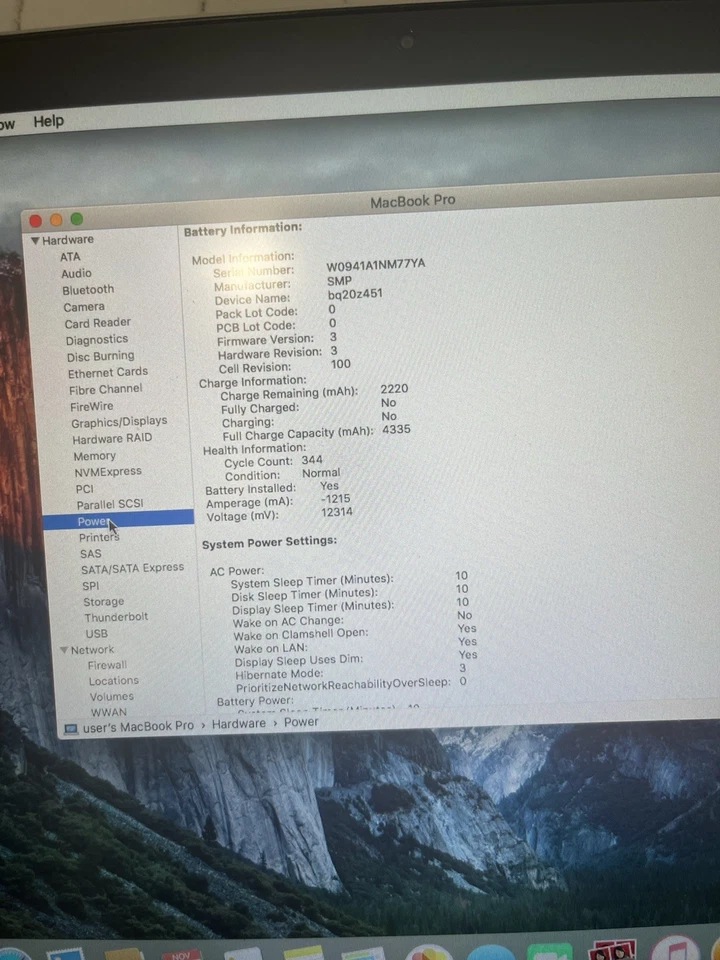
Task: Open iTunes music note icon in dock
Action: tap(675, 949)
